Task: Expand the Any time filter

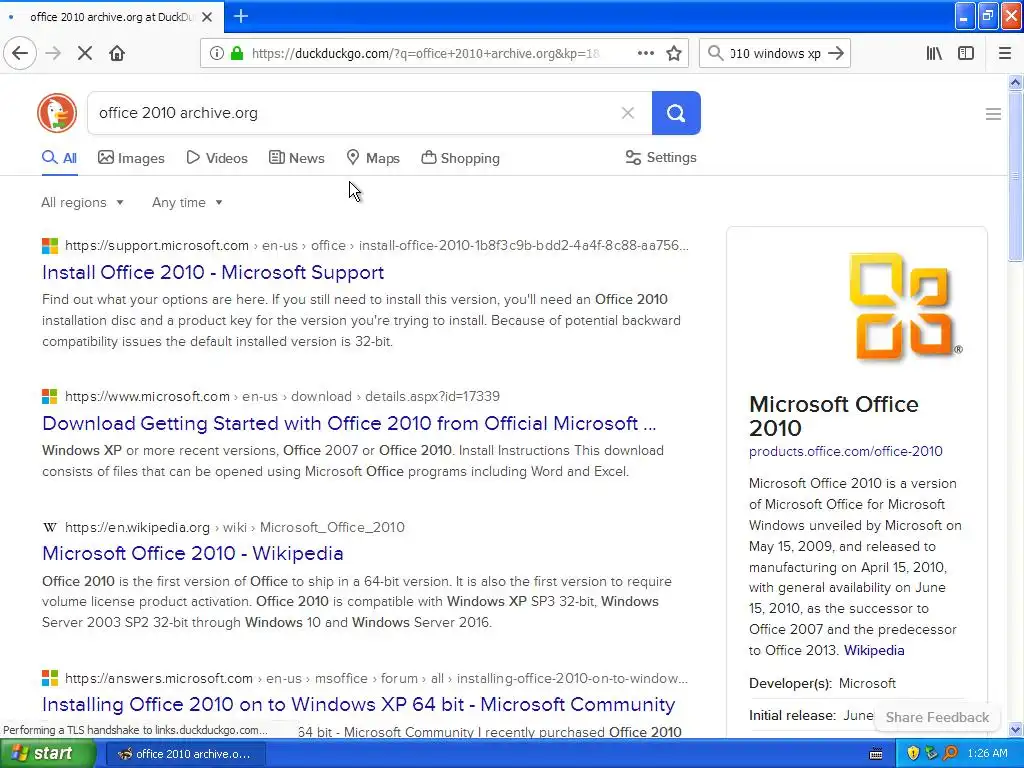Action: point(187,202)
